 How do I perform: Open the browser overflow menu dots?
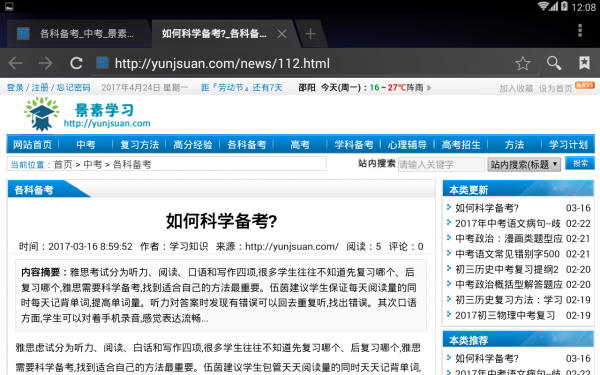(580, 30)
